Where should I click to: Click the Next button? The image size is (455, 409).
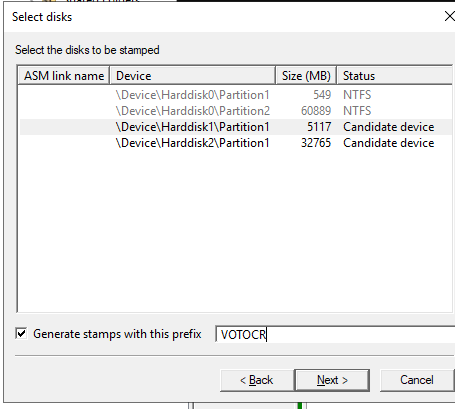[332, 380]
